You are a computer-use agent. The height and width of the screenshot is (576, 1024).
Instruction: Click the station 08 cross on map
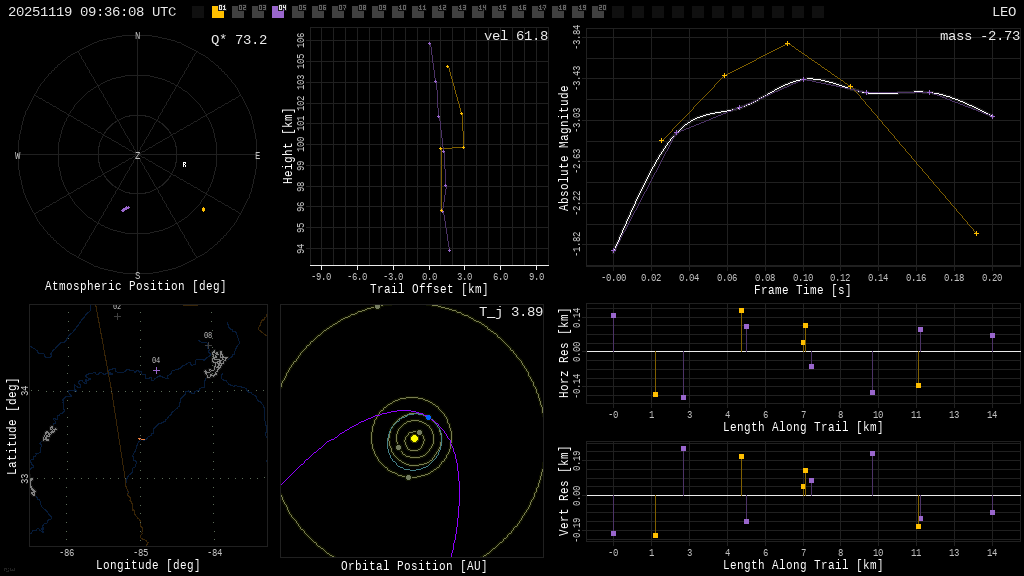(208, 345)
